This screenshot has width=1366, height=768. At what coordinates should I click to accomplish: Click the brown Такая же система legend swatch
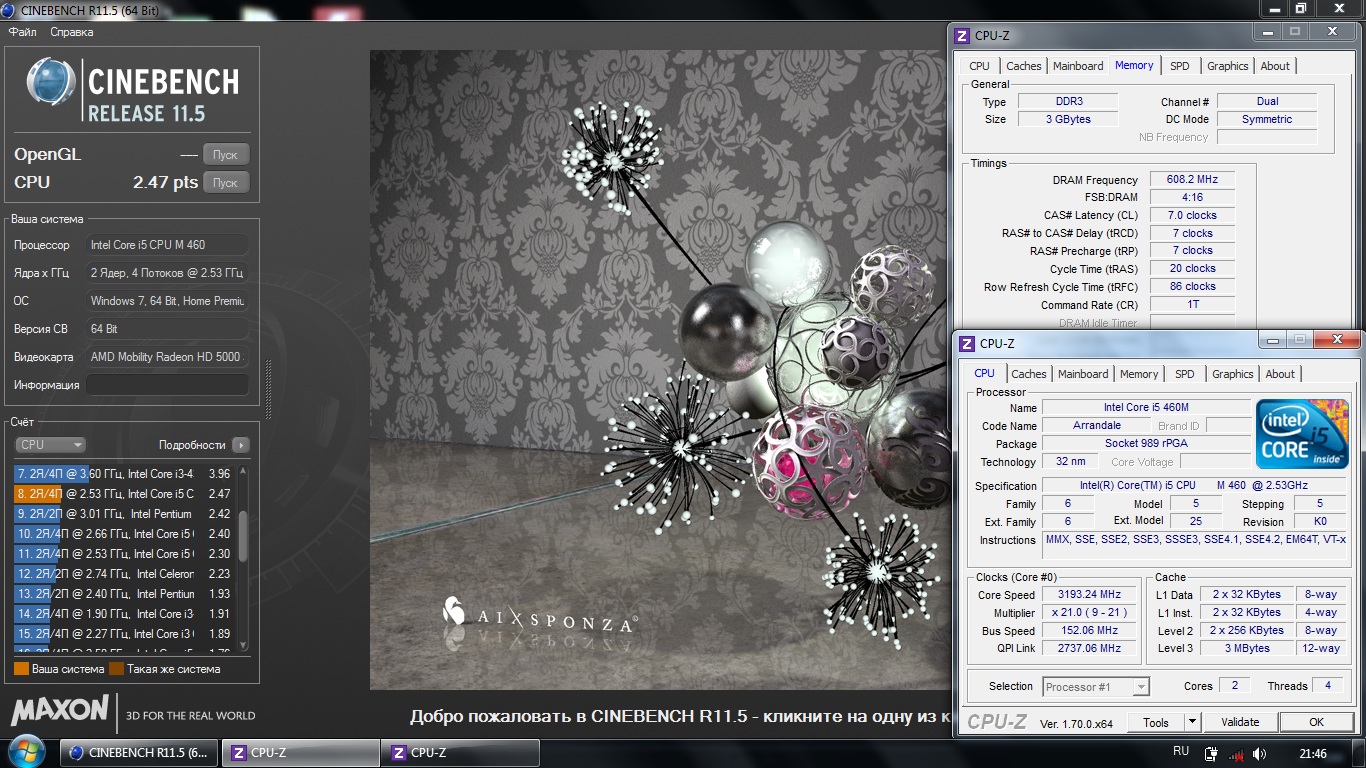(116, 669)
